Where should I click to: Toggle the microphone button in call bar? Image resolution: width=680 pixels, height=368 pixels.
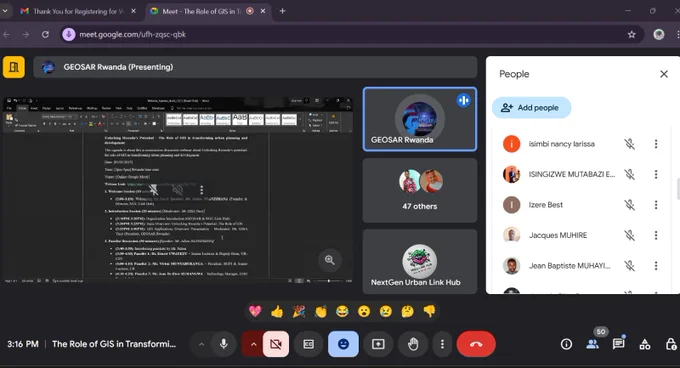pos(223,344)
